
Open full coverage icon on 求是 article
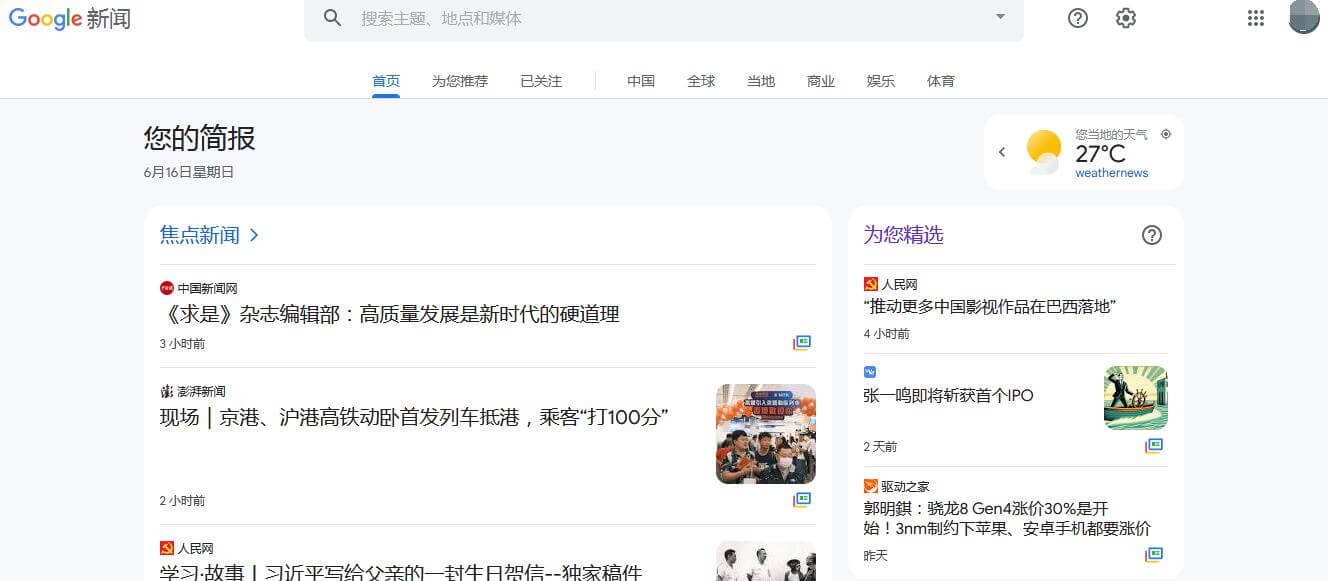[801, 342]
